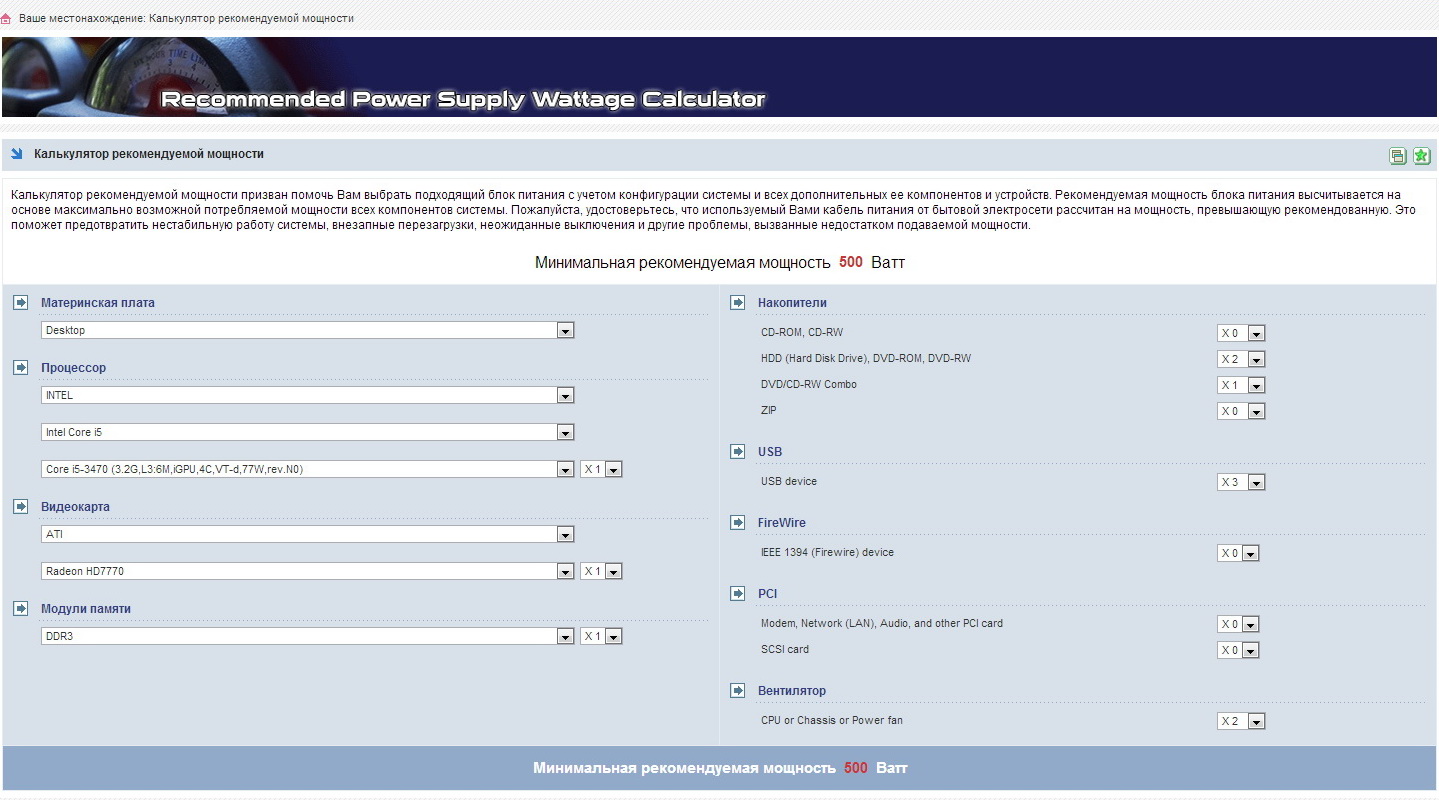Click the green bookmark star icon
The width and height of the screenshot is (1439, 800).
click(1422, 155)
